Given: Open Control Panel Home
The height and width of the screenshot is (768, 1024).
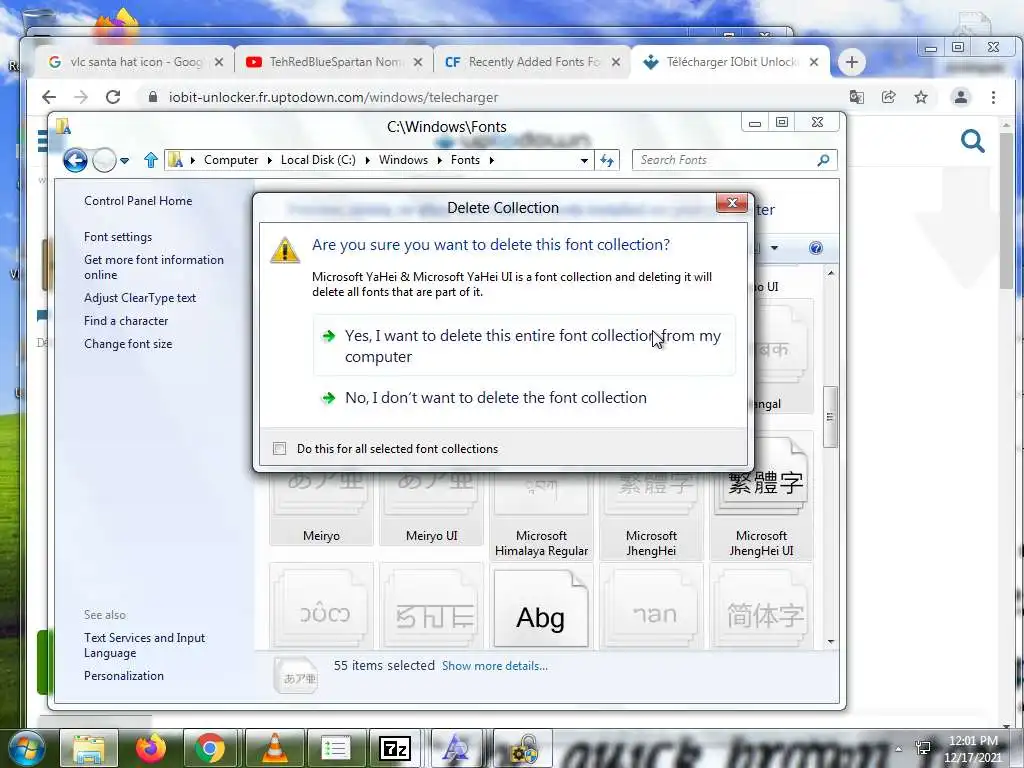Looking at the screenshot, I should [x=138, y=201].
